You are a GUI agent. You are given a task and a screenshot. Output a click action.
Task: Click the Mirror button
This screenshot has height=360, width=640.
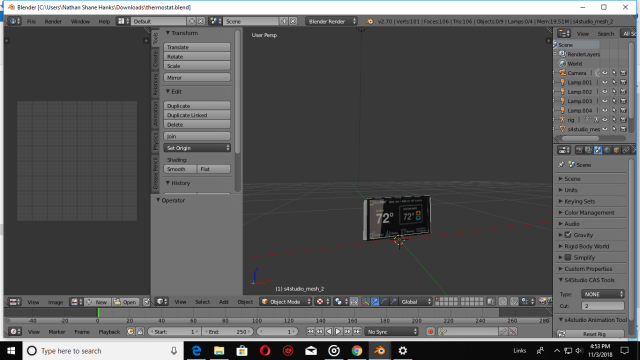click(x=197, y=78)
